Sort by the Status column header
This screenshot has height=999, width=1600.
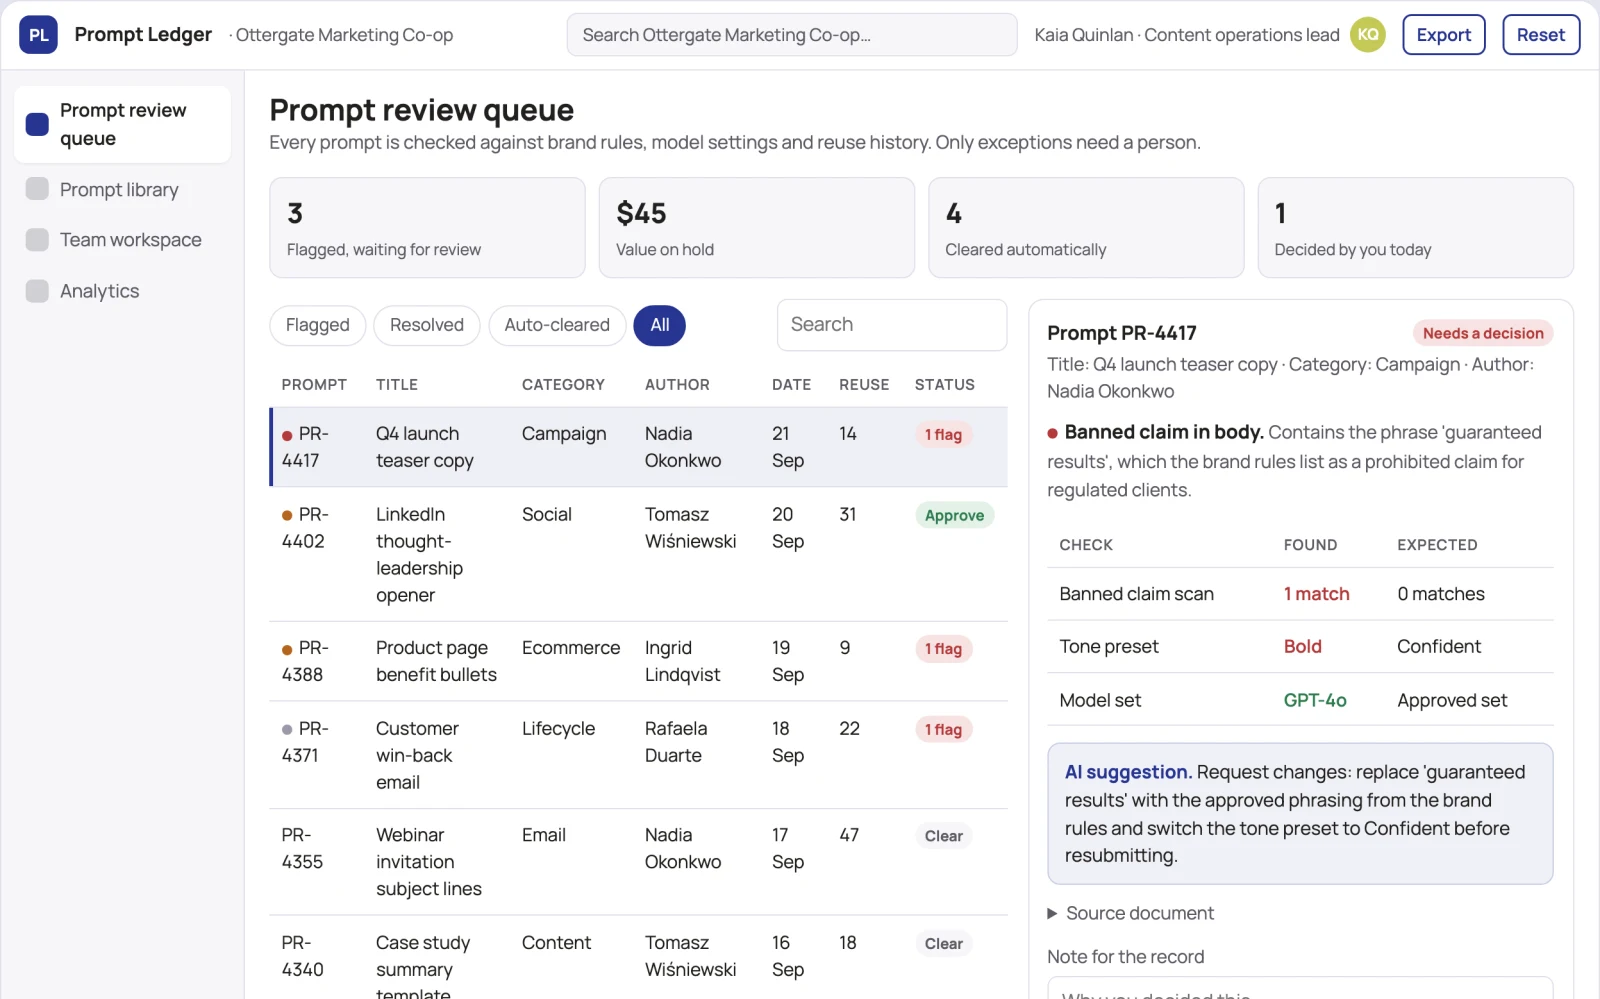click(944, 385)
